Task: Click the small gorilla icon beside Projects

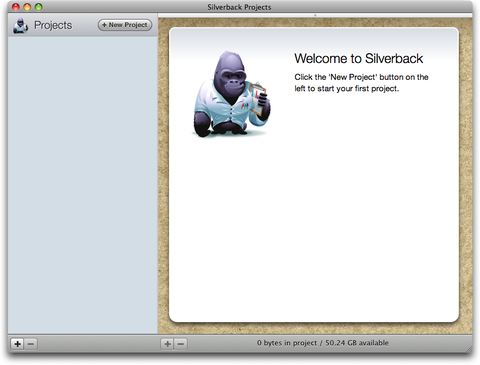Action: pos(20,26)
